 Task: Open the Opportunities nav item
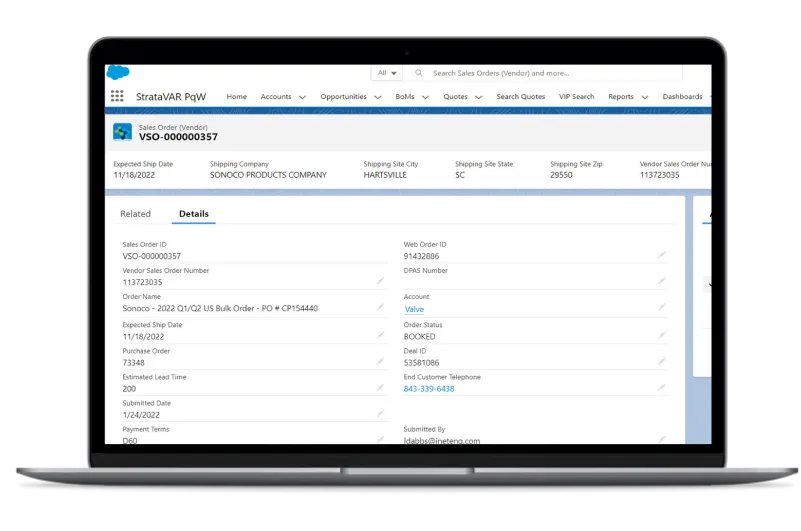pos(343,97)
